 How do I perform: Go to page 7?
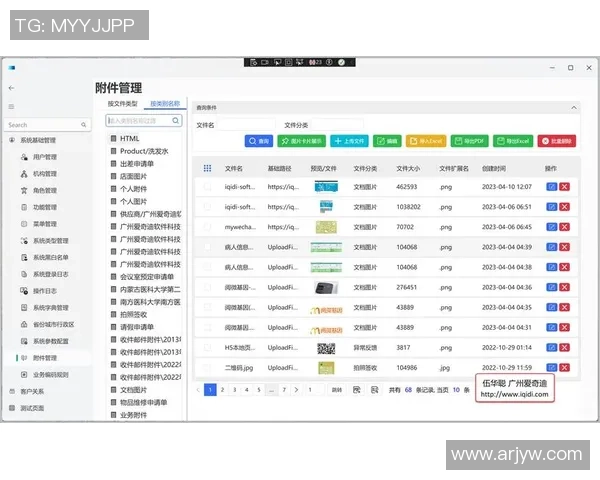284,390
